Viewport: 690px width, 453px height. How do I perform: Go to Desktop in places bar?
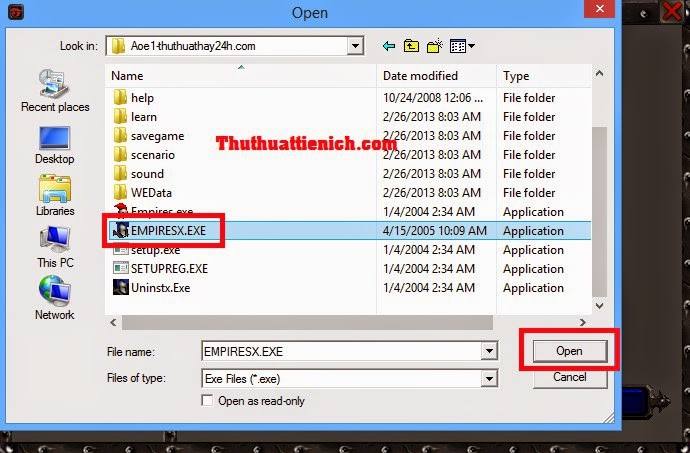pyautogui.click(x=55, y=145)
